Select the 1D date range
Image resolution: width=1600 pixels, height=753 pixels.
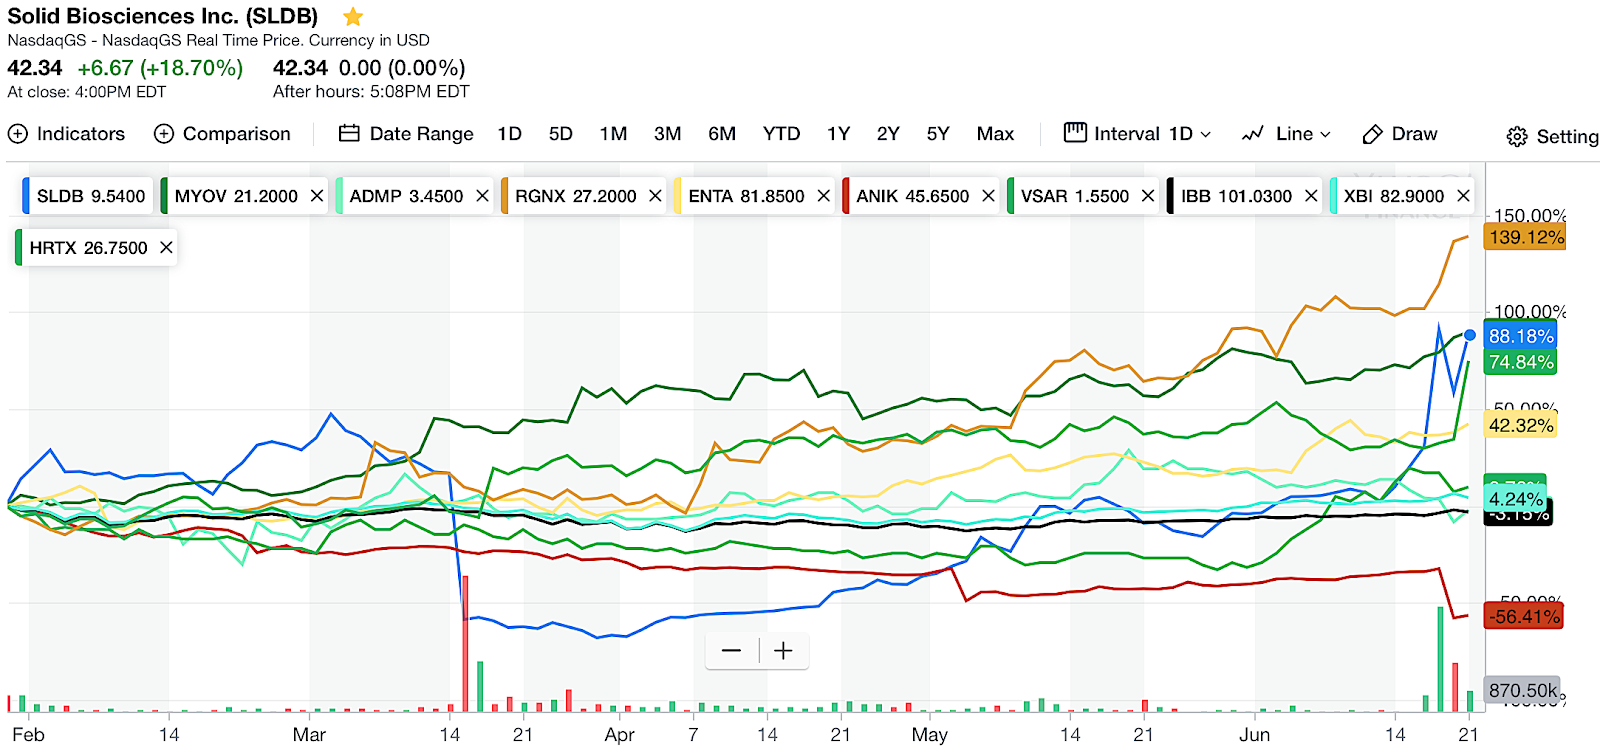[510, 134]
